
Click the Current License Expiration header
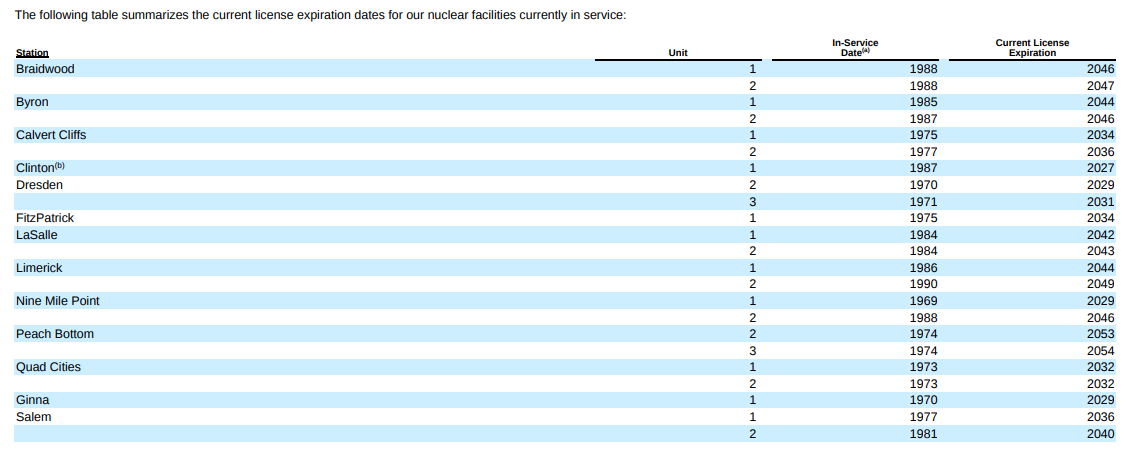(1032, 48)
